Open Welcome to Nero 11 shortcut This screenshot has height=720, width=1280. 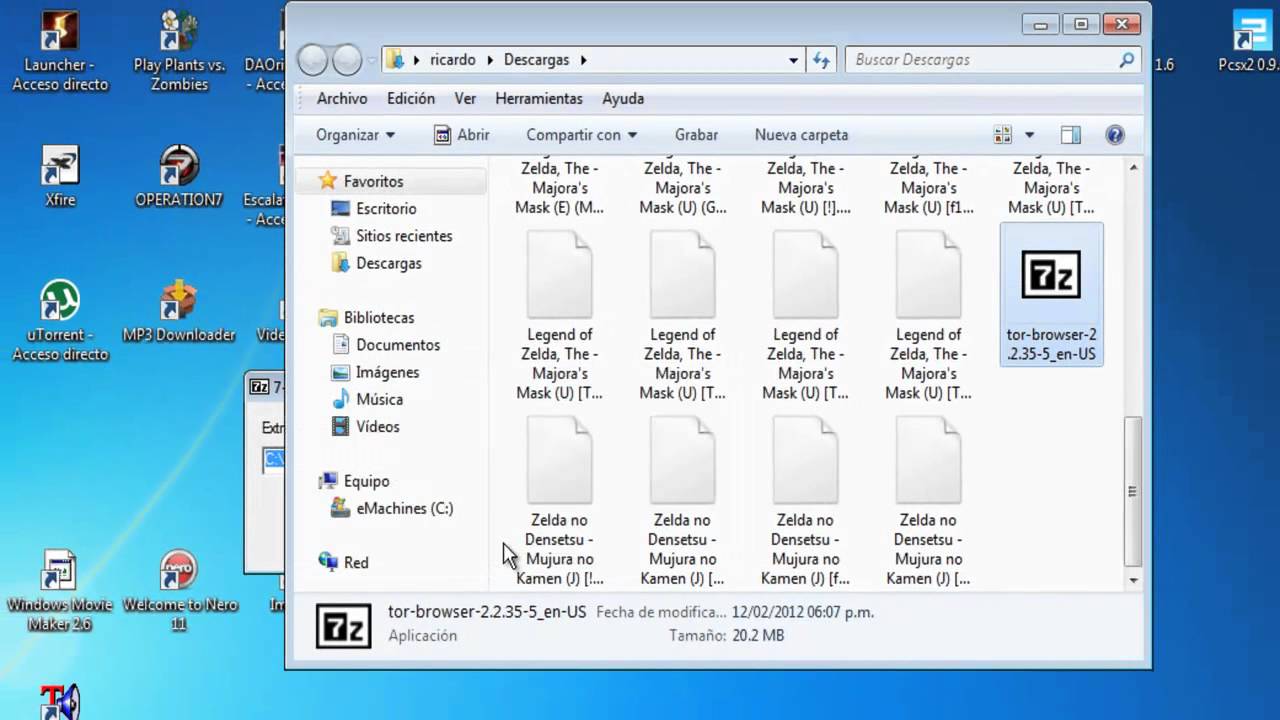pyautogui.click(x=179, y=591)
